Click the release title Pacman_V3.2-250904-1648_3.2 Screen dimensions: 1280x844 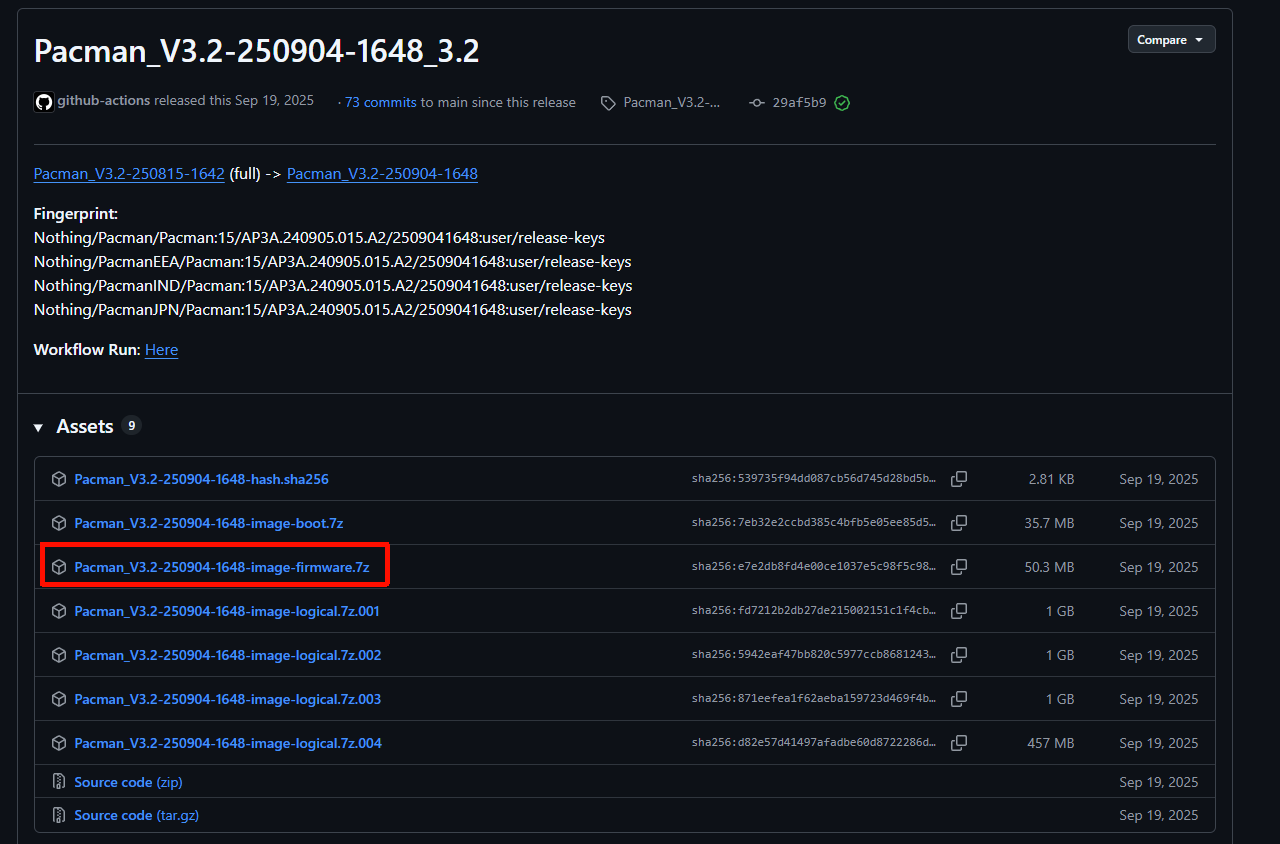click(257, 51)
